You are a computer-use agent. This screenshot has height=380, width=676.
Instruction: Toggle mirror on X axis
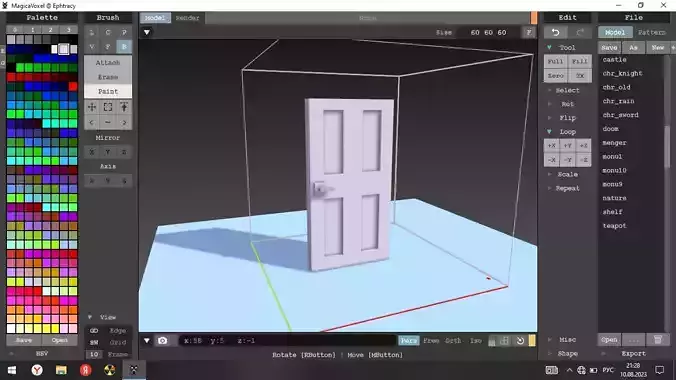[91, 152]
